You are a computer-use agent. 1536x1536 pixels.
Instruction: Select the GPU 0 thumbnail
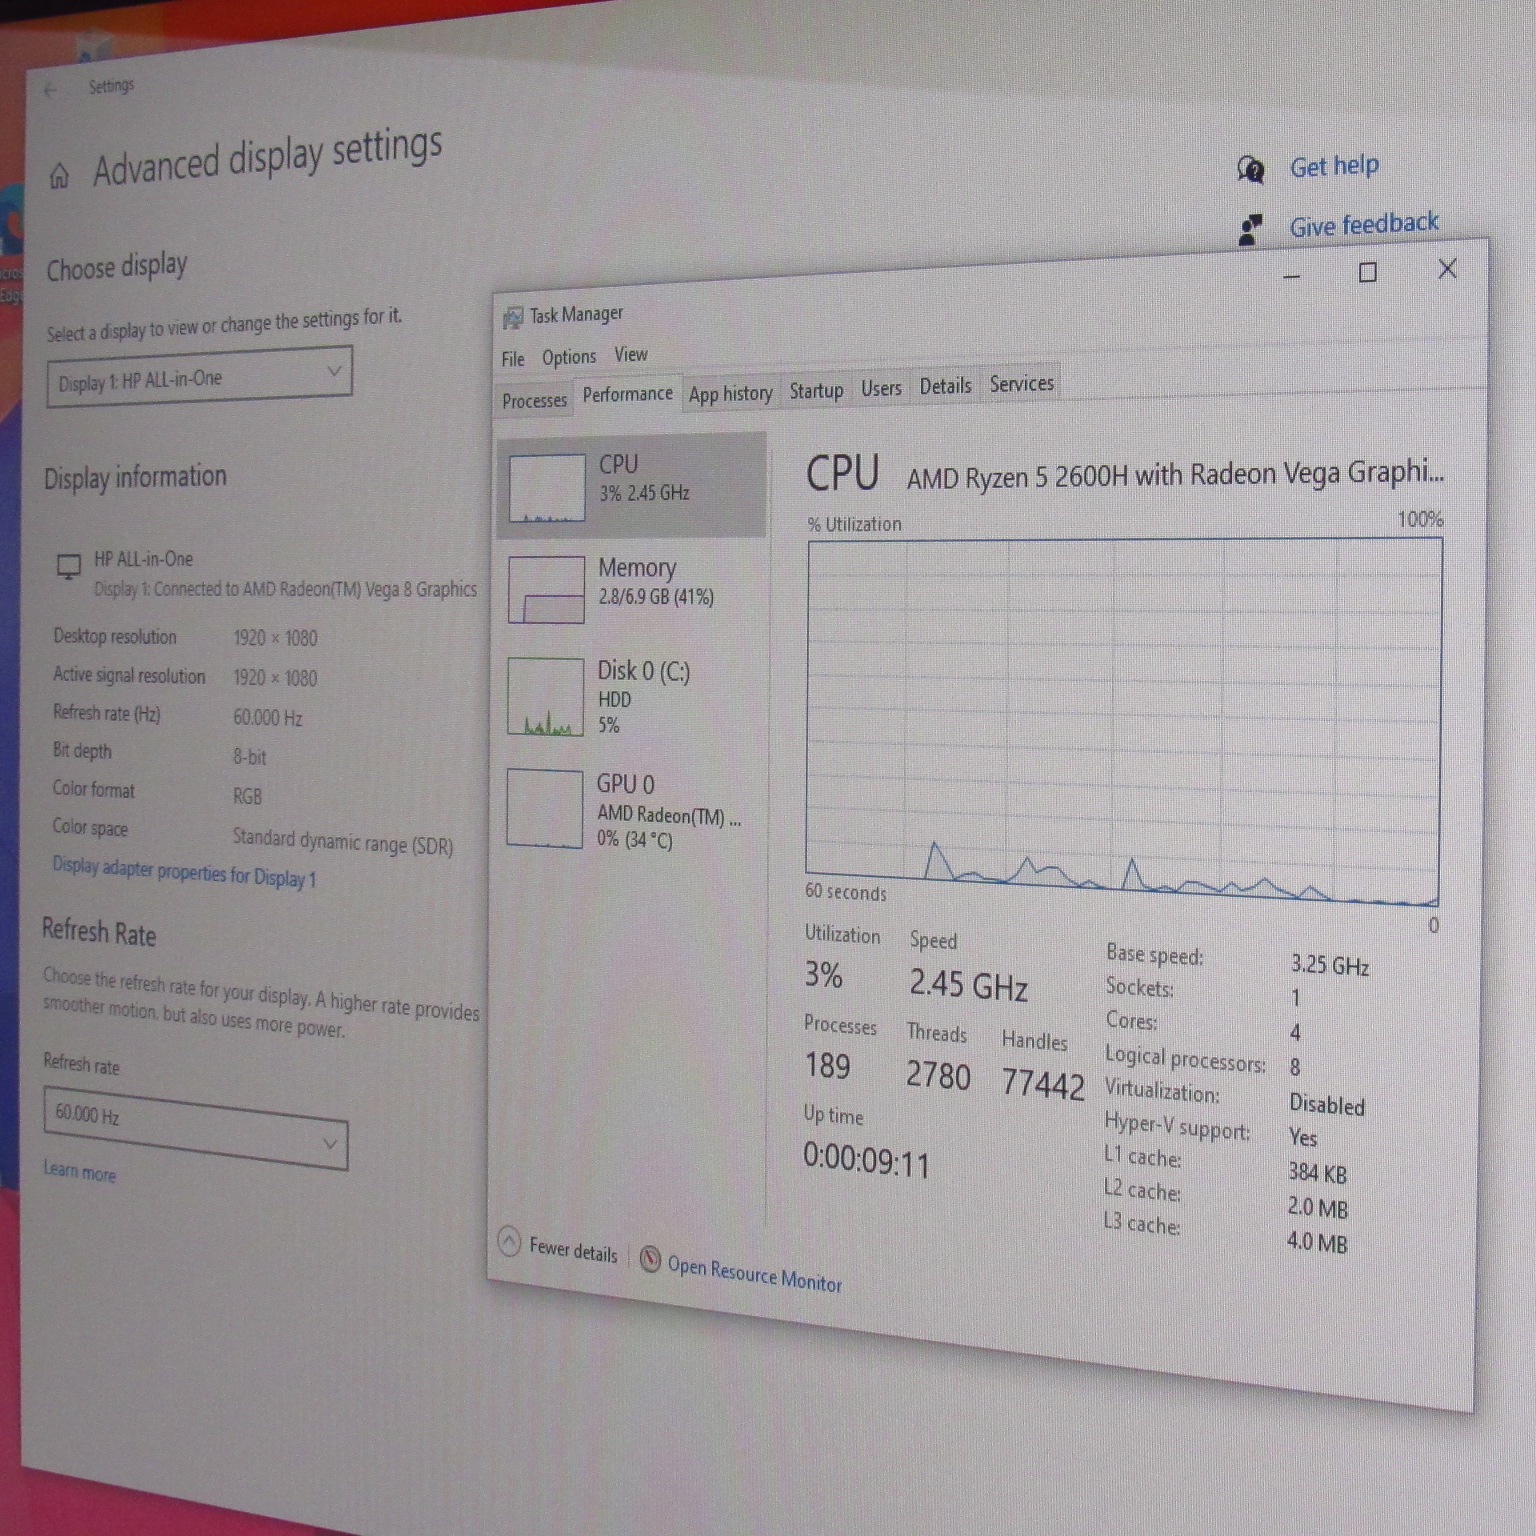click(x=544, y=808)
